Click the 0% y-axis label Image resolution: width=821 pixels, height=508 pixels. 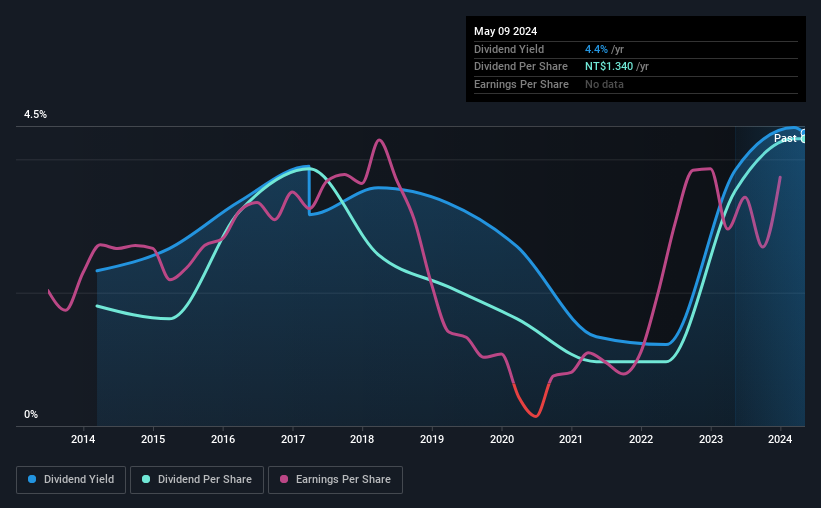(31, 414)
